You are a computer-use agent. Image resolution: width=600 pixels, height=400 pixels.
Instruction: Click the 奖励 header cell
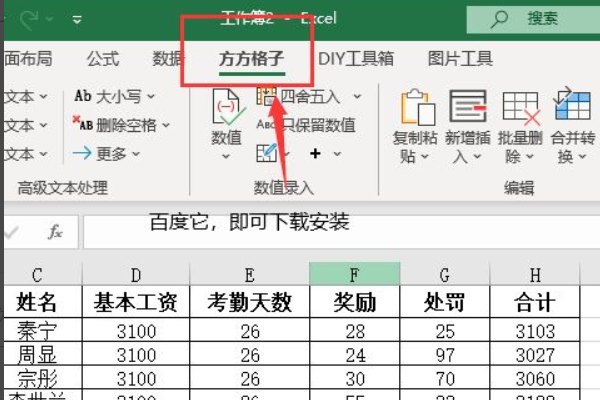click(355, 302)
